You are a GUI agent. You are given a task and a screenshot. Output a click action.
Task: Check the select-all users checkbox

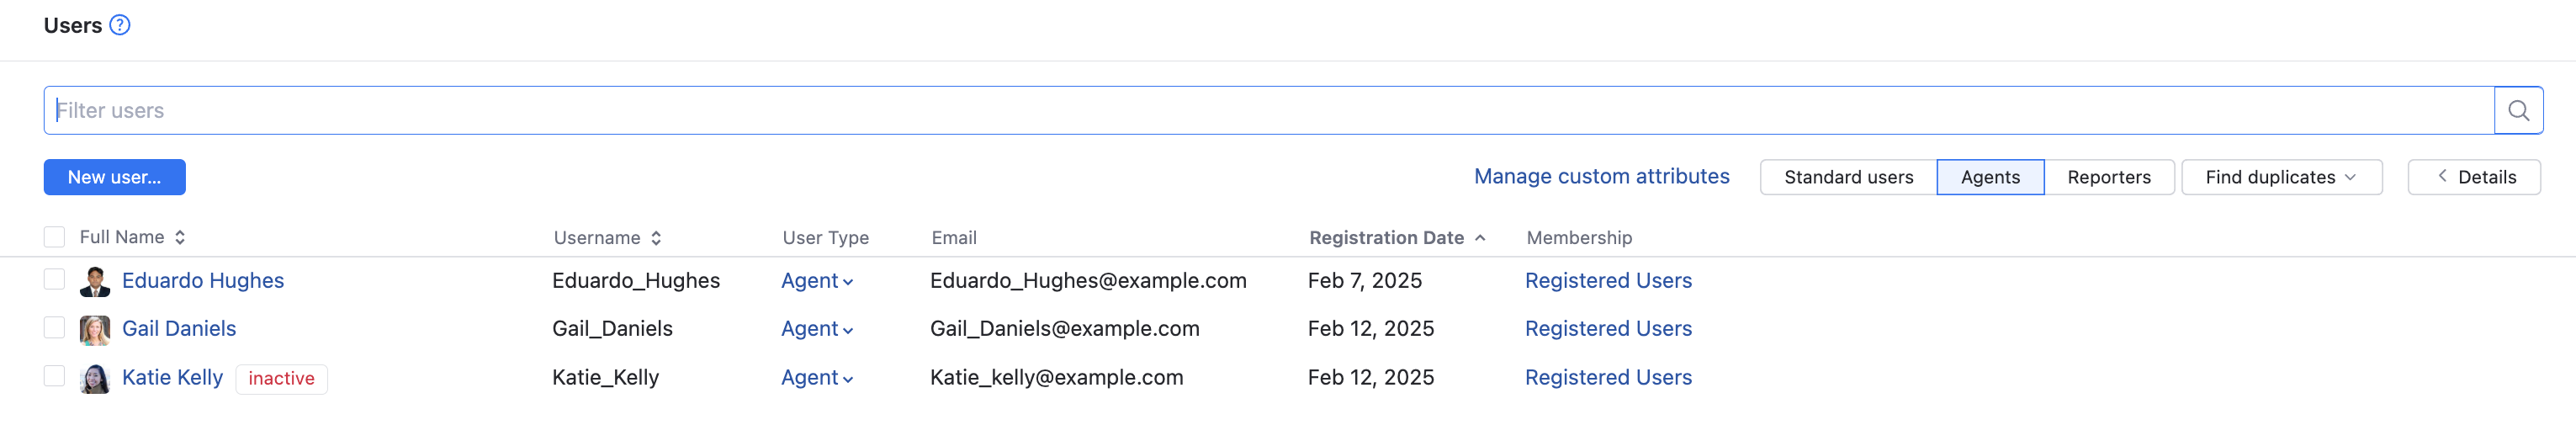pos(55,237)
